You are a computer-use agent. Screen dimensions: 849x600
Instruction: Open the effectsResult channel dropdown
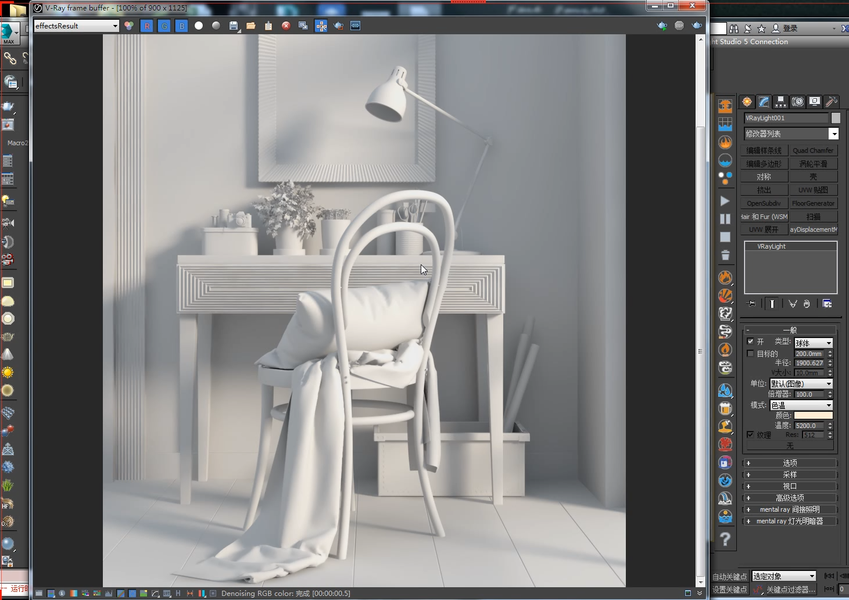(76, 25)
